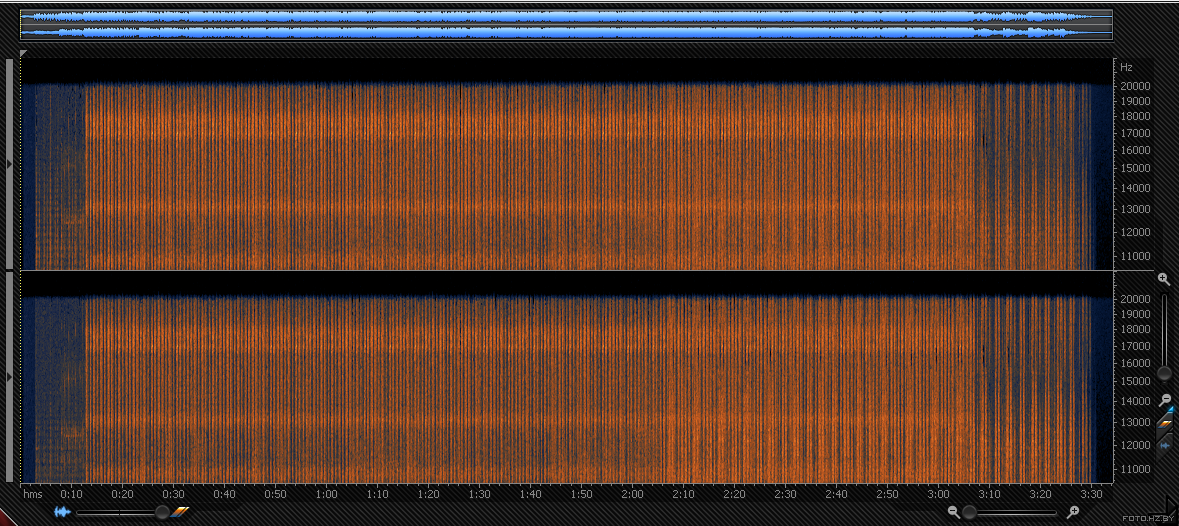Click the waveform/spectrogram blend slider knob
This screenshot has width=1179, height=526.
tap(162, 512)
